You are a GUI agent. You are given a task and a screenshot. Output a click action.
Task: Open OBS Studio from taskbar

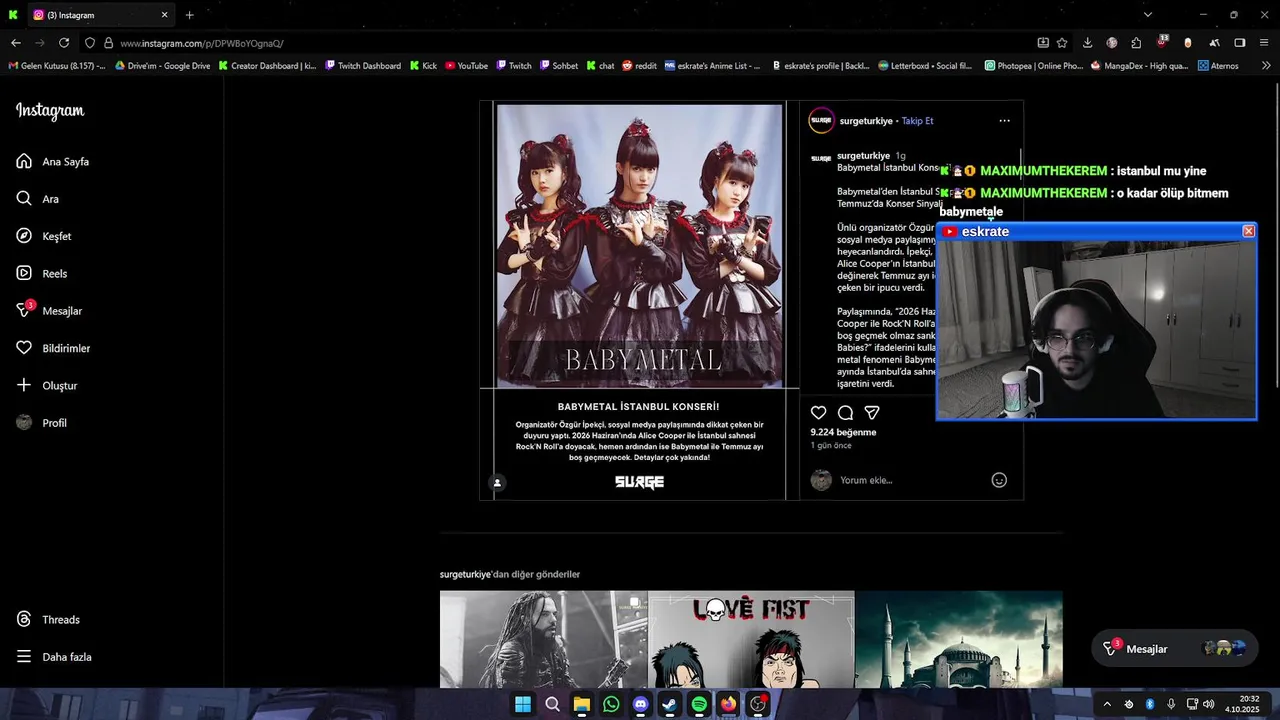pyautogui.click(x=758, y=704)
